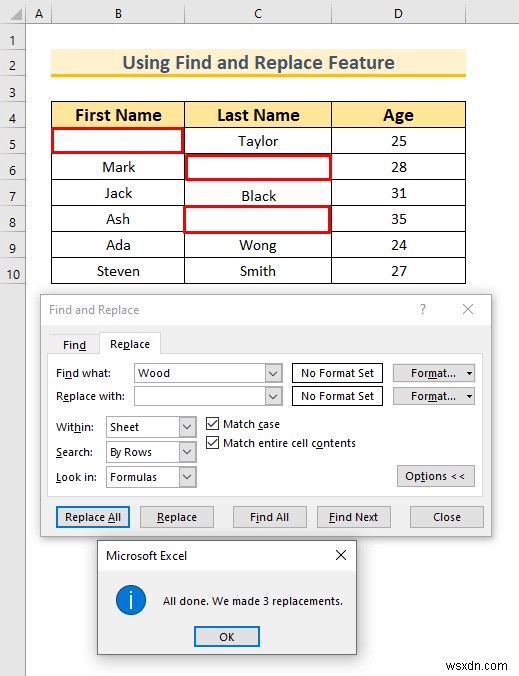
Task: Dismiss the Microsoft Excel message box via X
Action: pos(341,555)
